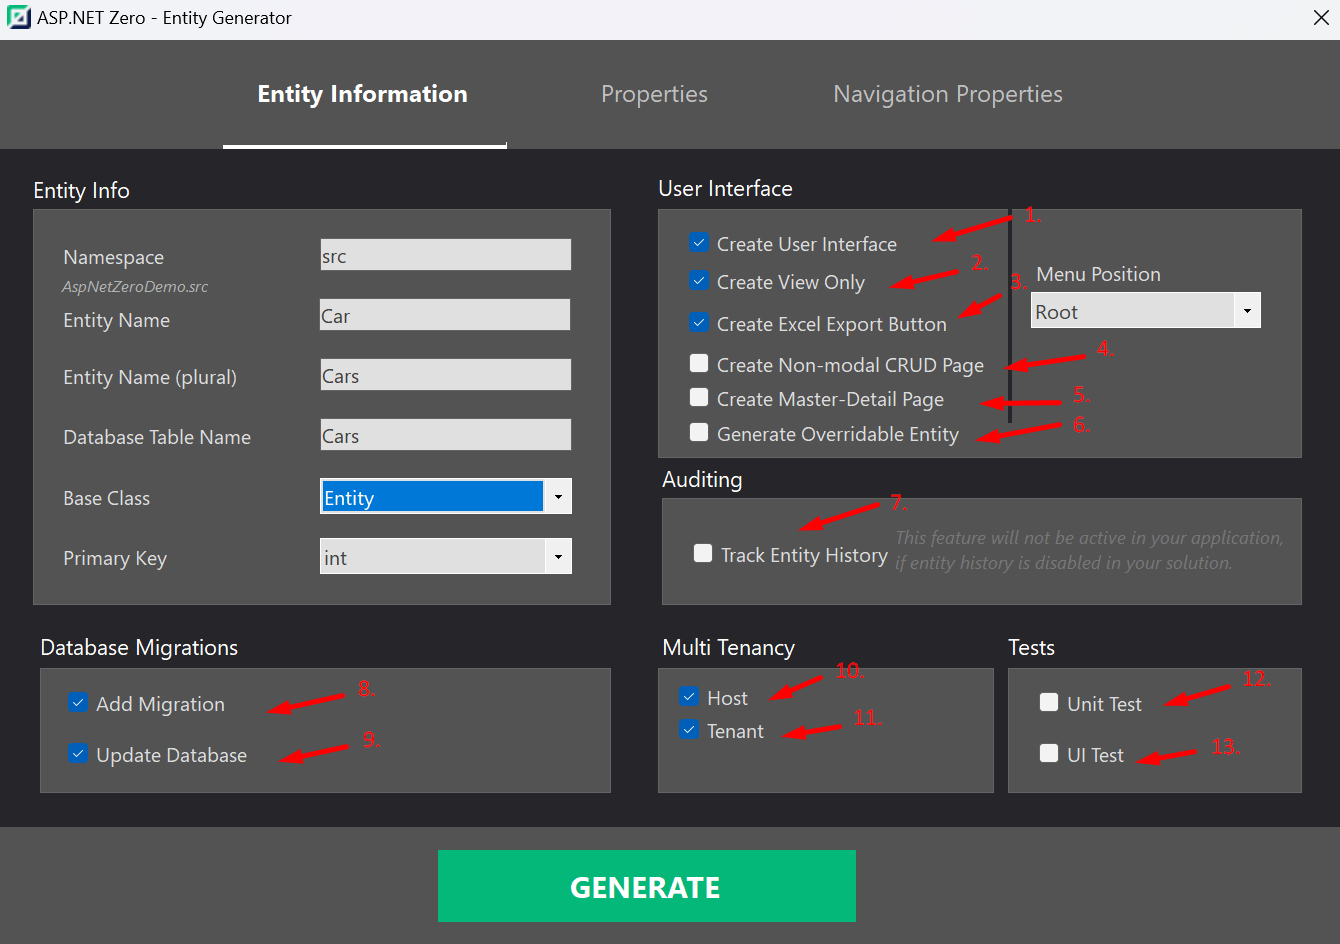Disable the Tenant option
Viewport: 1340px width, 944px height.
coord(688,730)
